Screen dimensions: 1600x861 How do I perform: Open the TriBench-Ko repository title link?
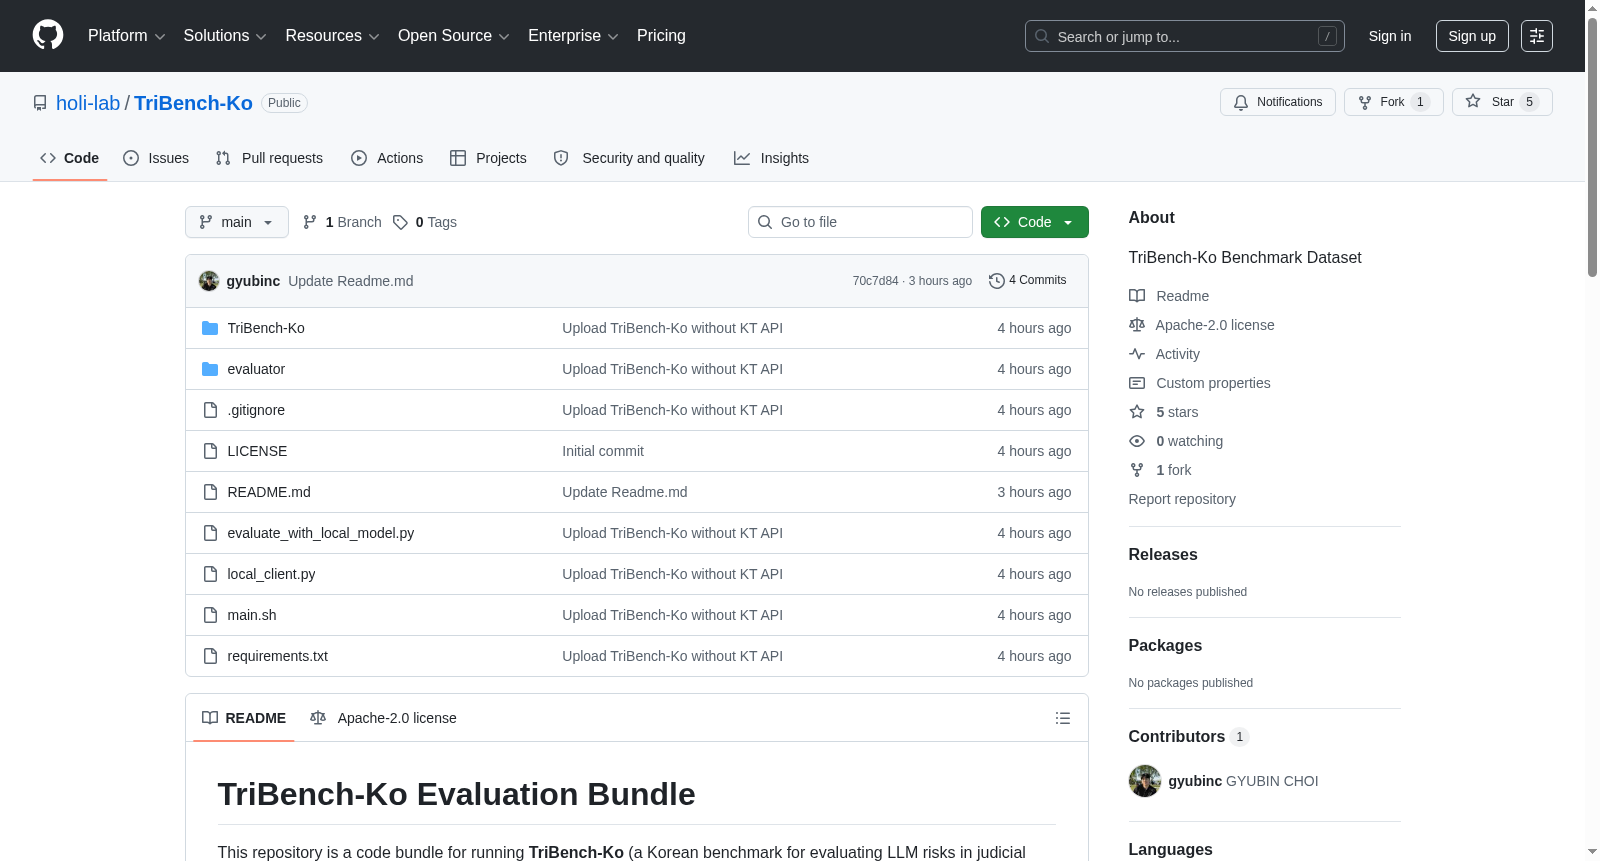coord(193,103)
